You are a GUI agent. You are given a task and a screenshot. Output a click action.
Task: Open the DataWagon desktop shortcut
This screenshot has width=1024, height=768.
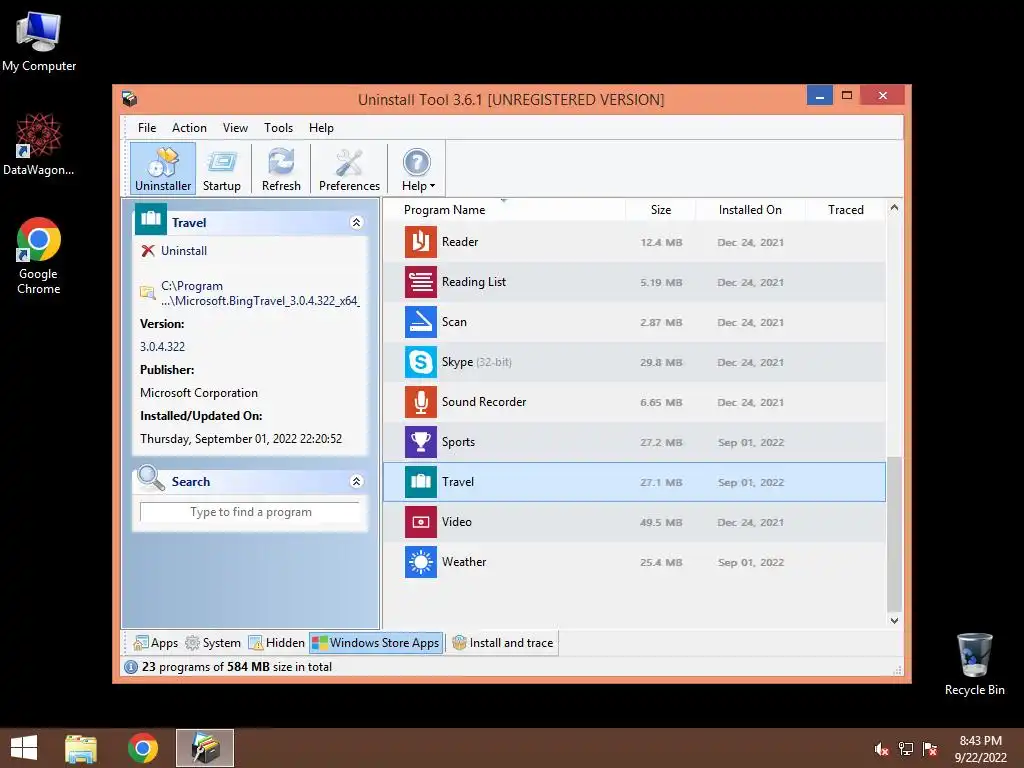tap(39, 145)
